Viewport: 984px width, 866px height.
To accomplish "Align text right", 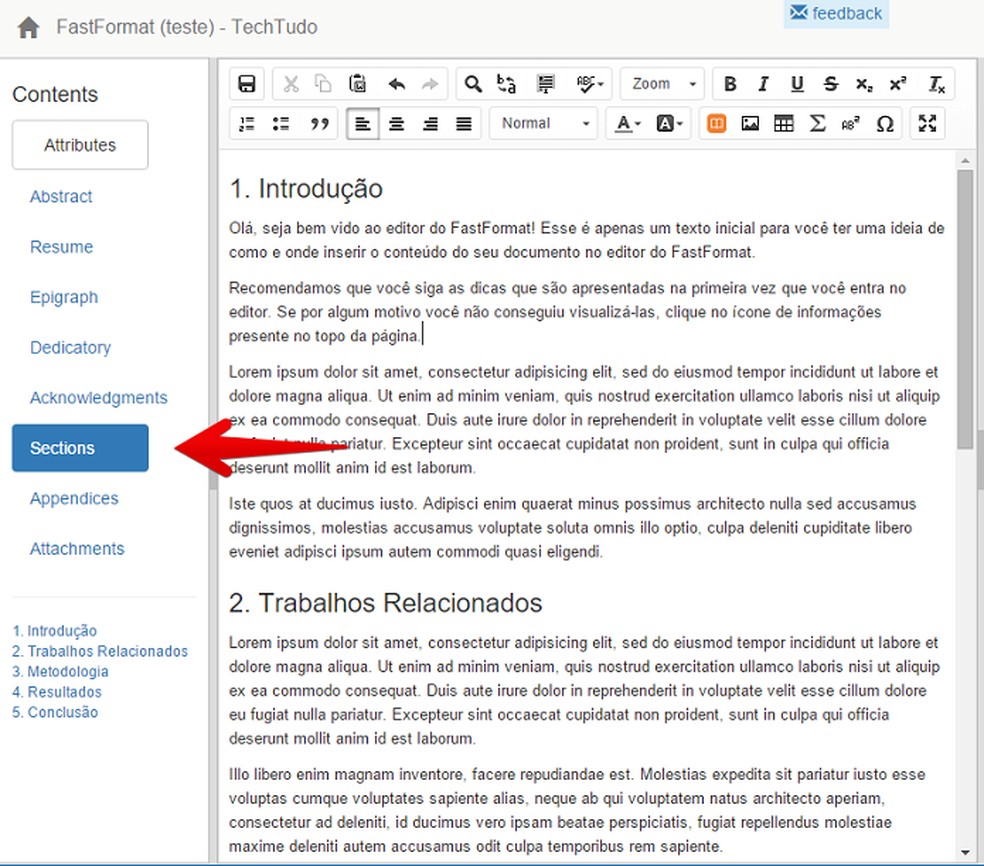I will [430, 124].
